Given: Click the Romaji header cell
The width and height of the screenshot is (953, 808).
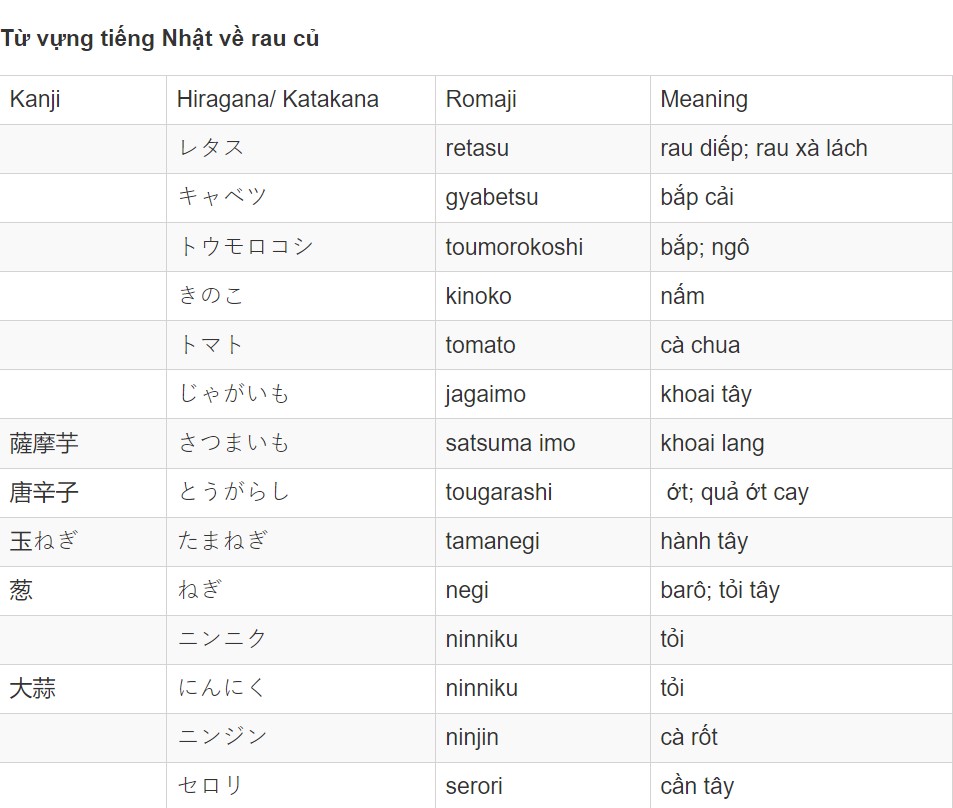Looking at the screenshot, I should [x=543, y=100].
